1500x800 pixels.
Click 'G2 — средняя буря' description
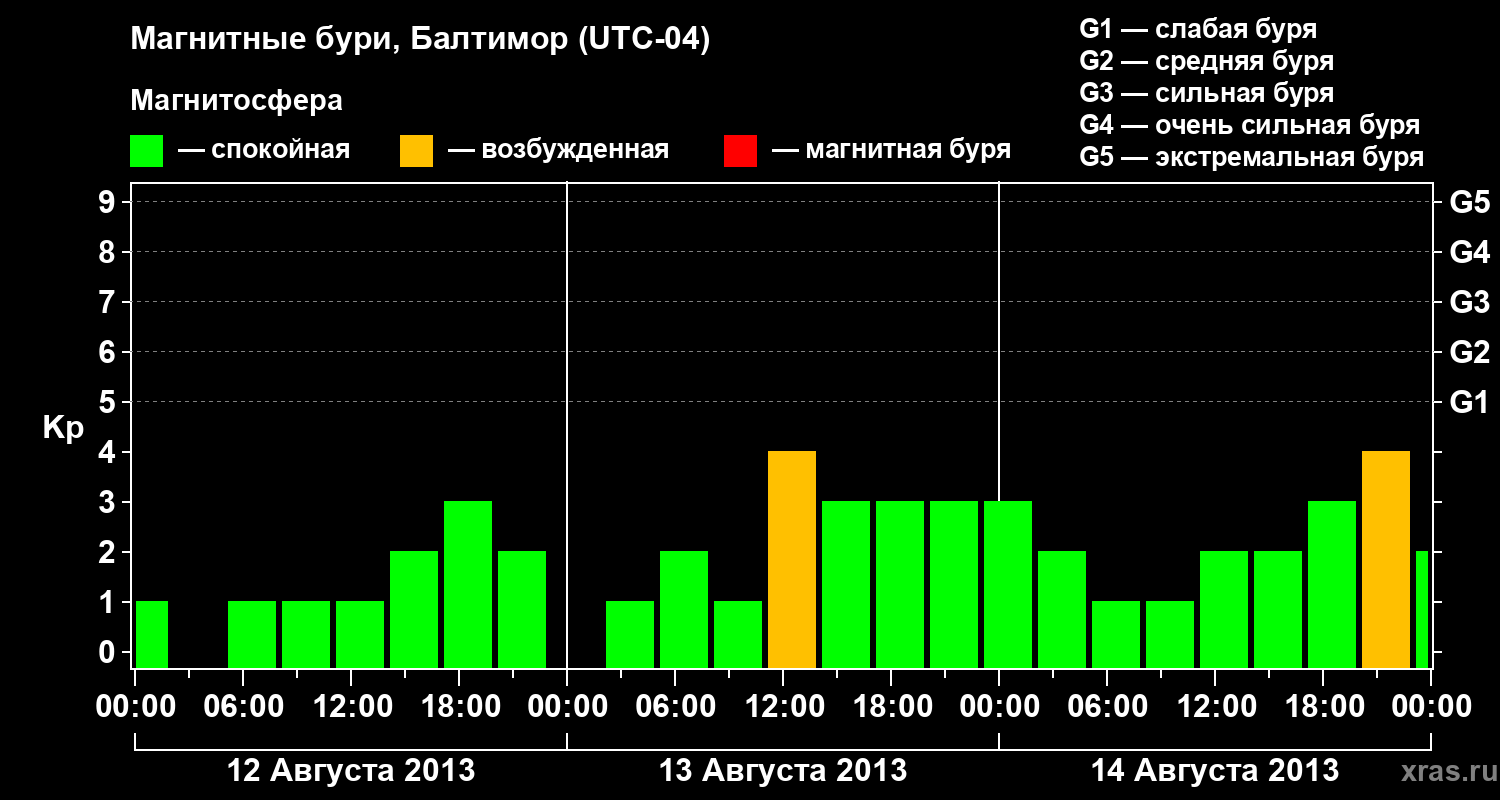(1207, 61)
